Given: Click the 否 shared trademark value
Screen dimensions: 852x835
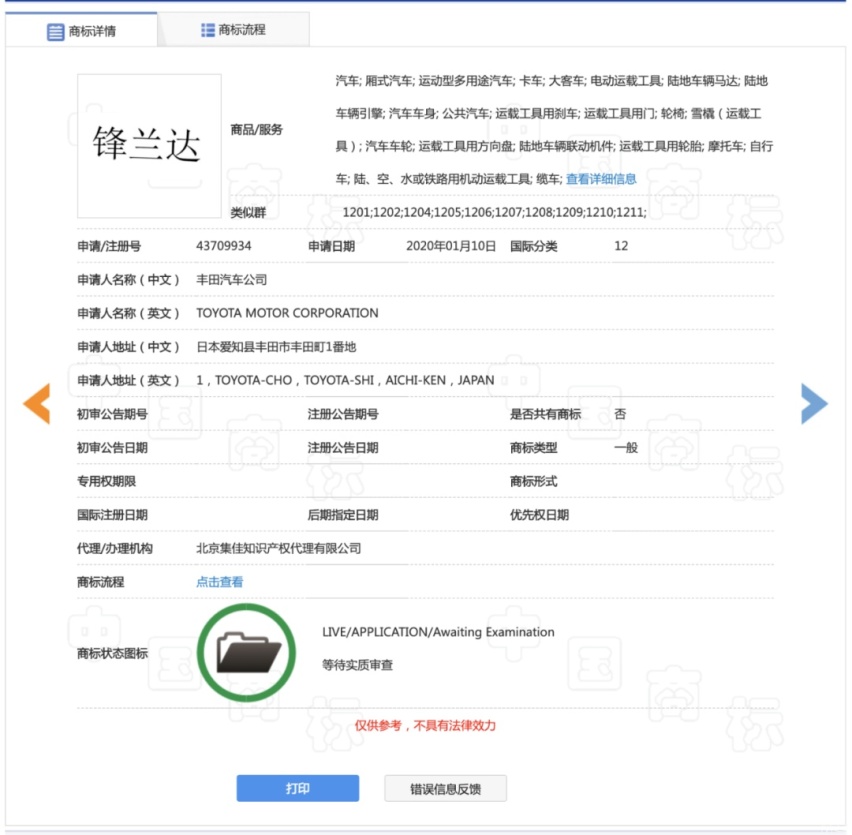Looking at the screenshot, I should tap(620, 414).
